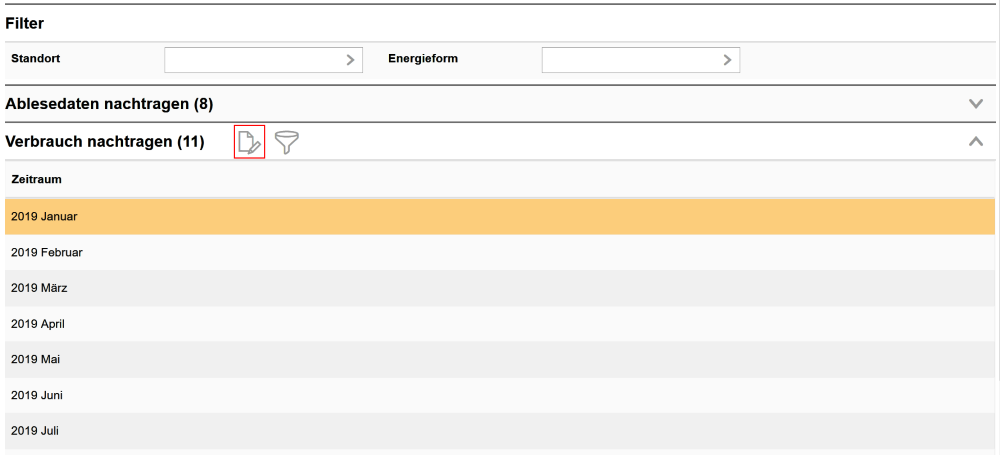The image size is (1000, 455).
Task: Click the Verbrauch nachtragen (11) heading
Action: click(105, 142)
